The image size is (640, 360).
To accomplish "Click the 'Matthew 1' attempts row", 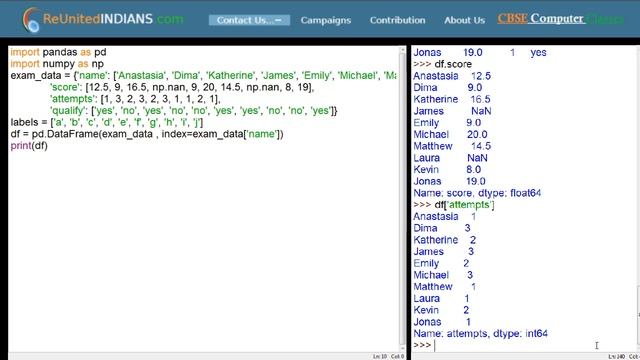I will (x=445, y=287).
